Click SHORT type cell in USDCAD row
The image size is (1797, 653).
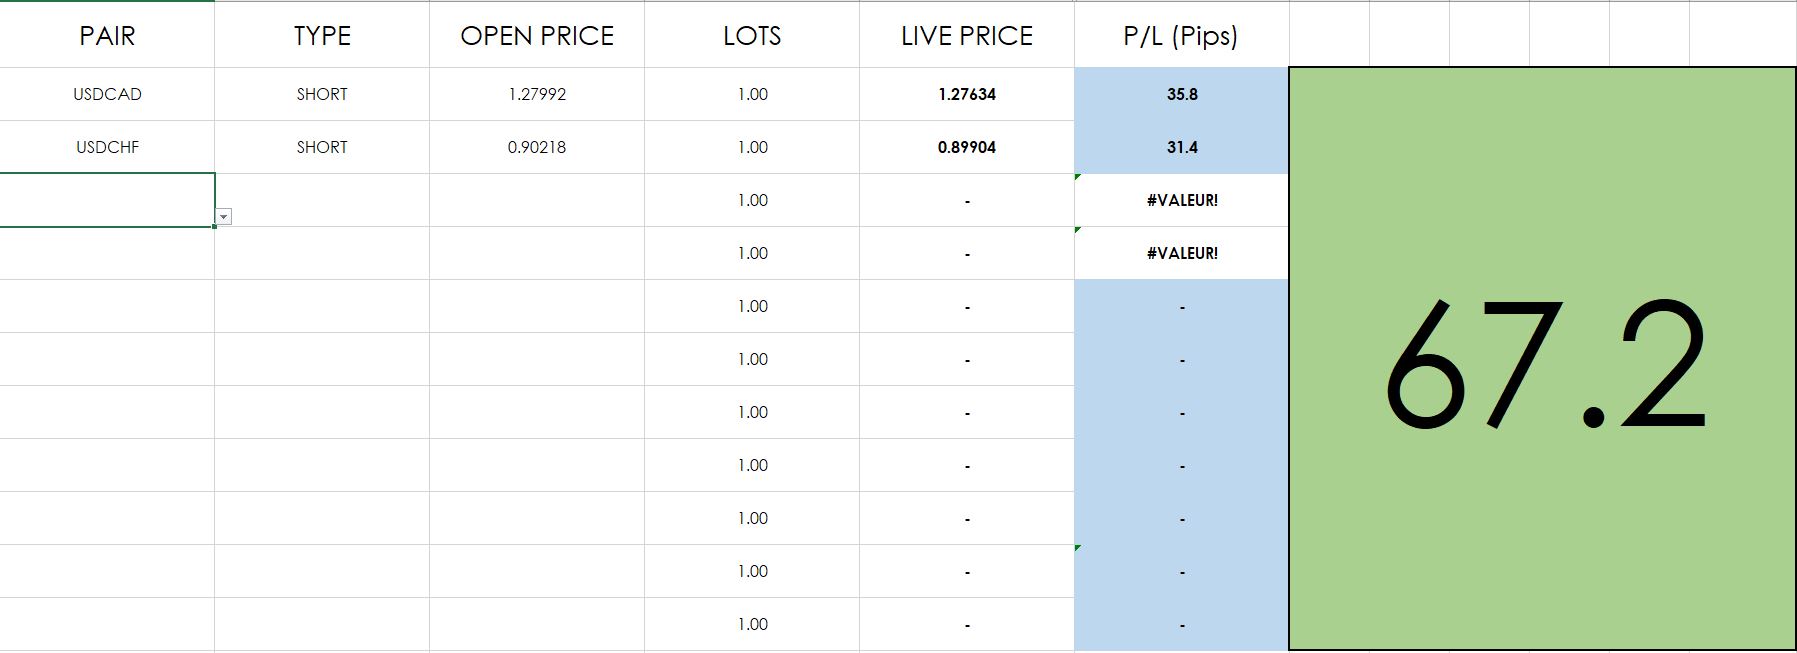[x=322, y=94]
